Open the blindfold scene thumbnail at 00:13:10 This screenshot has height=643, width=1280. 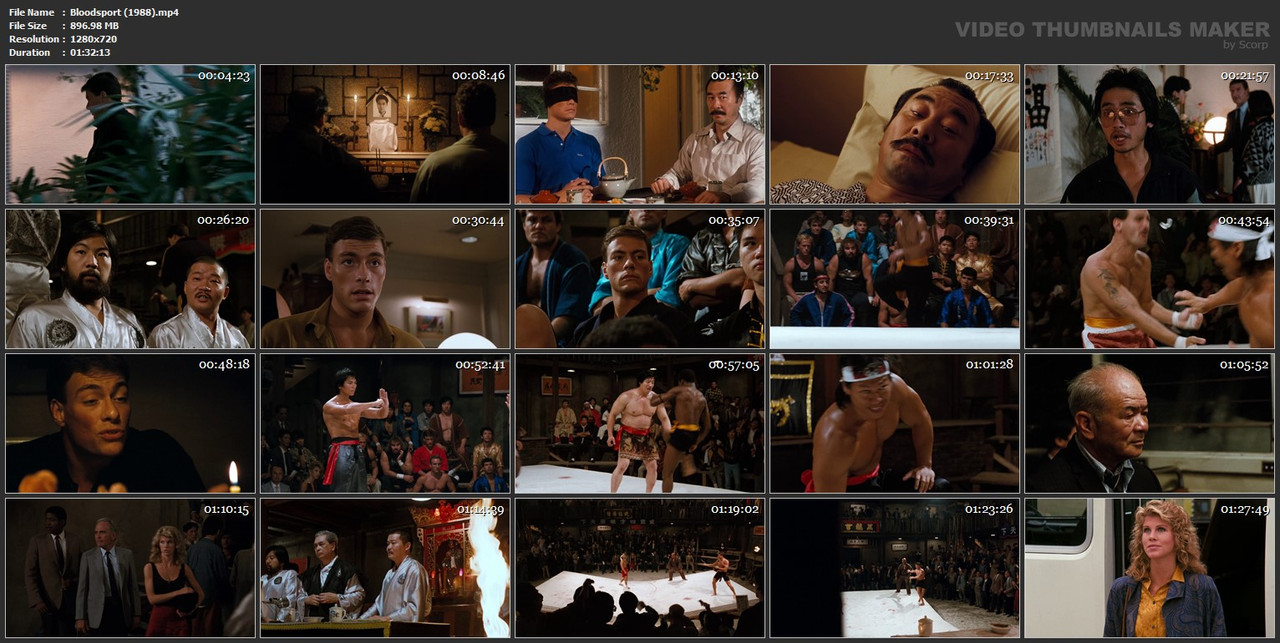[640, 134]
